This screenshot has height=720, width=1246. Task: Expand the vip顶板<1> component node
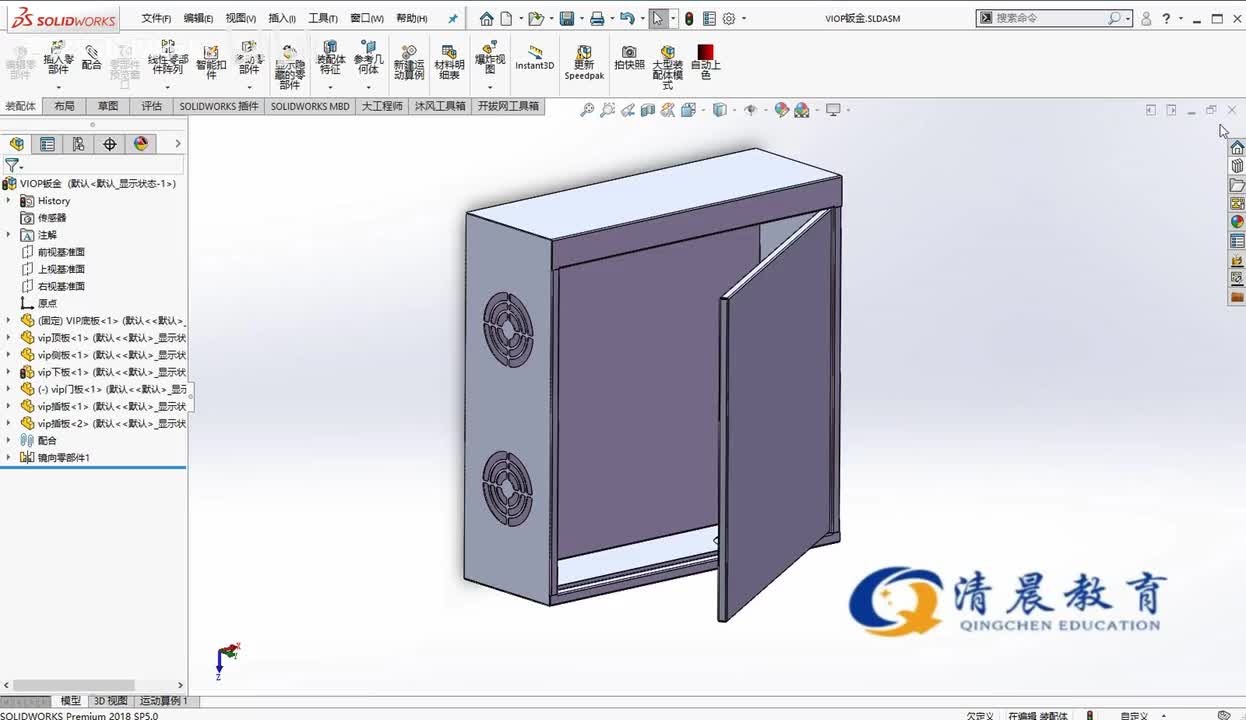coord(8,338)
